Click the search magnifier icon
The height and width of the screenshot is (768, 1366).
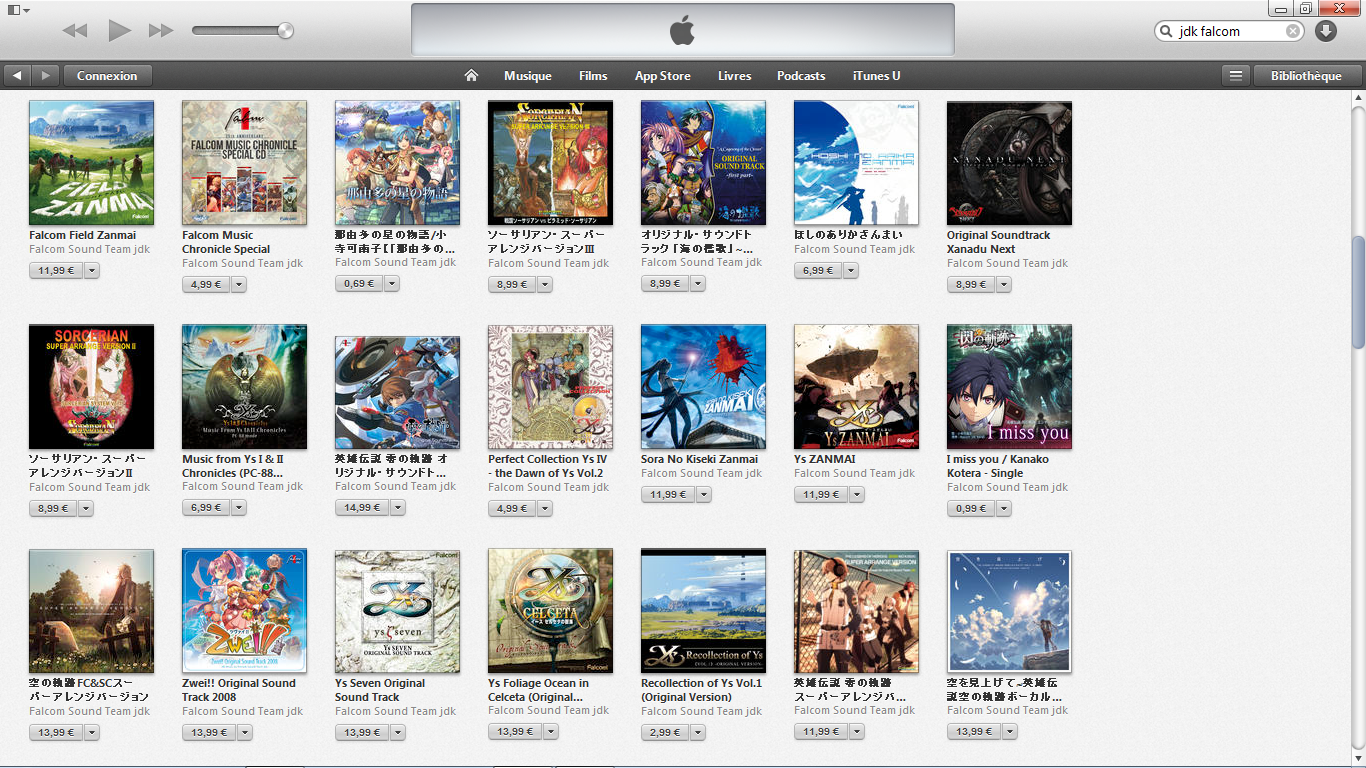(1167, 31)
